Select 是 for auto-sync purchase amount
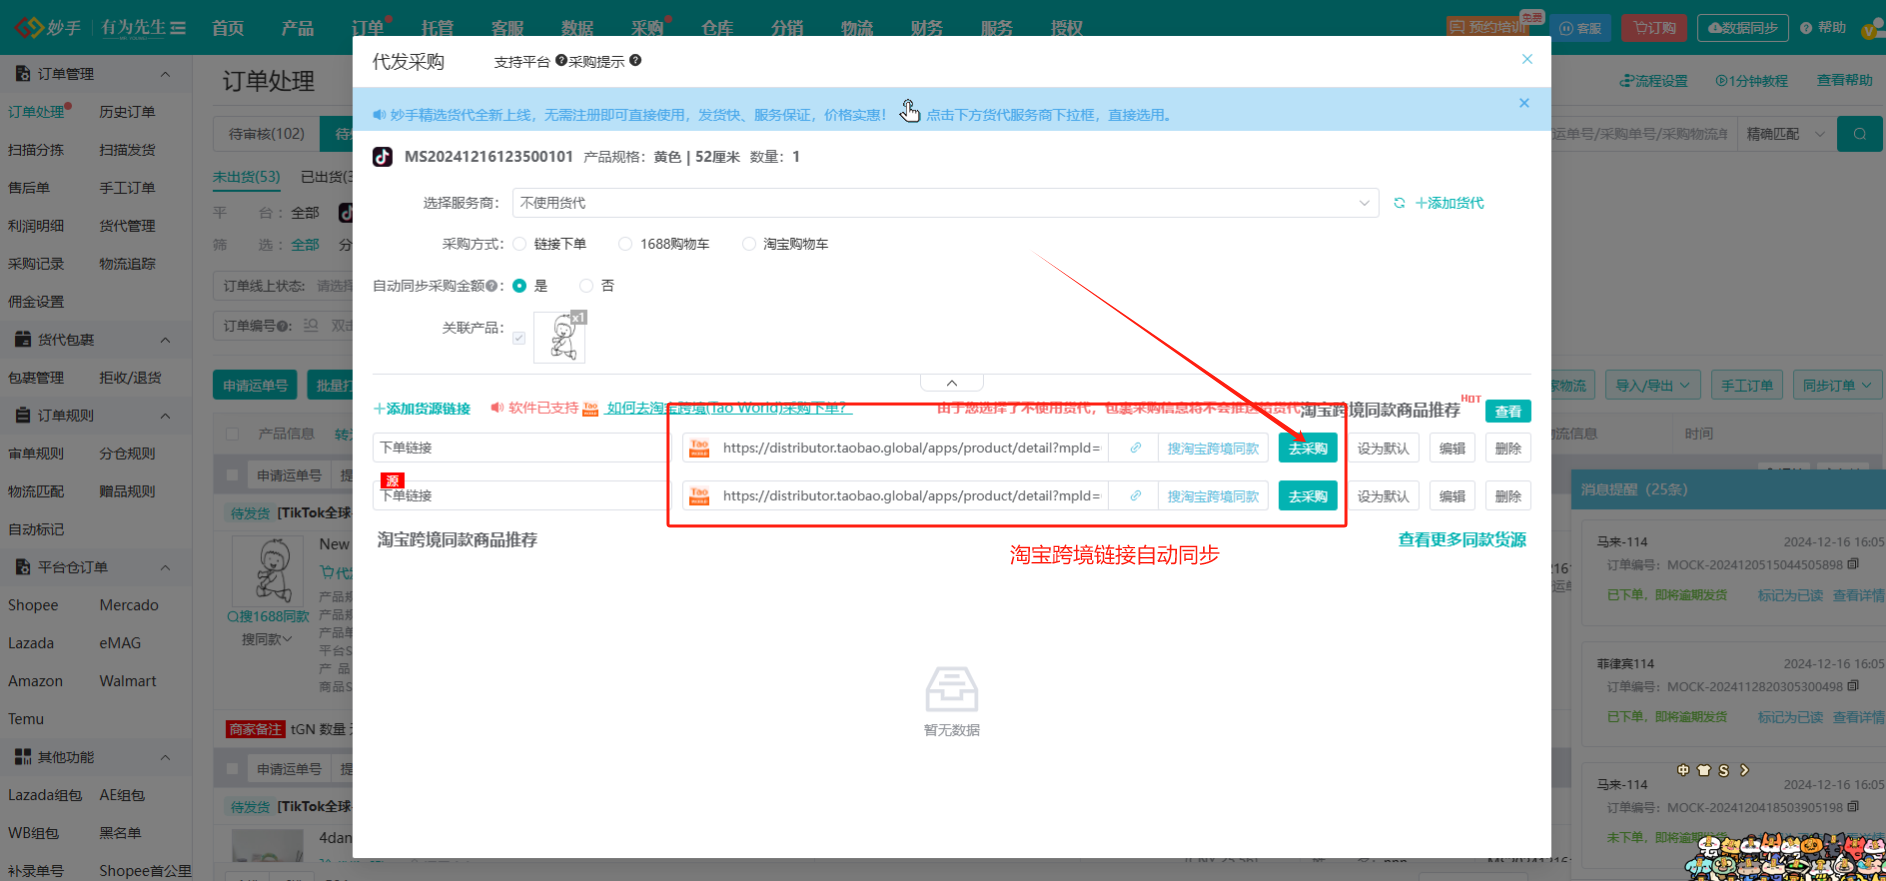The height and width of the screenshot is (881, 1886). [519, 286]
